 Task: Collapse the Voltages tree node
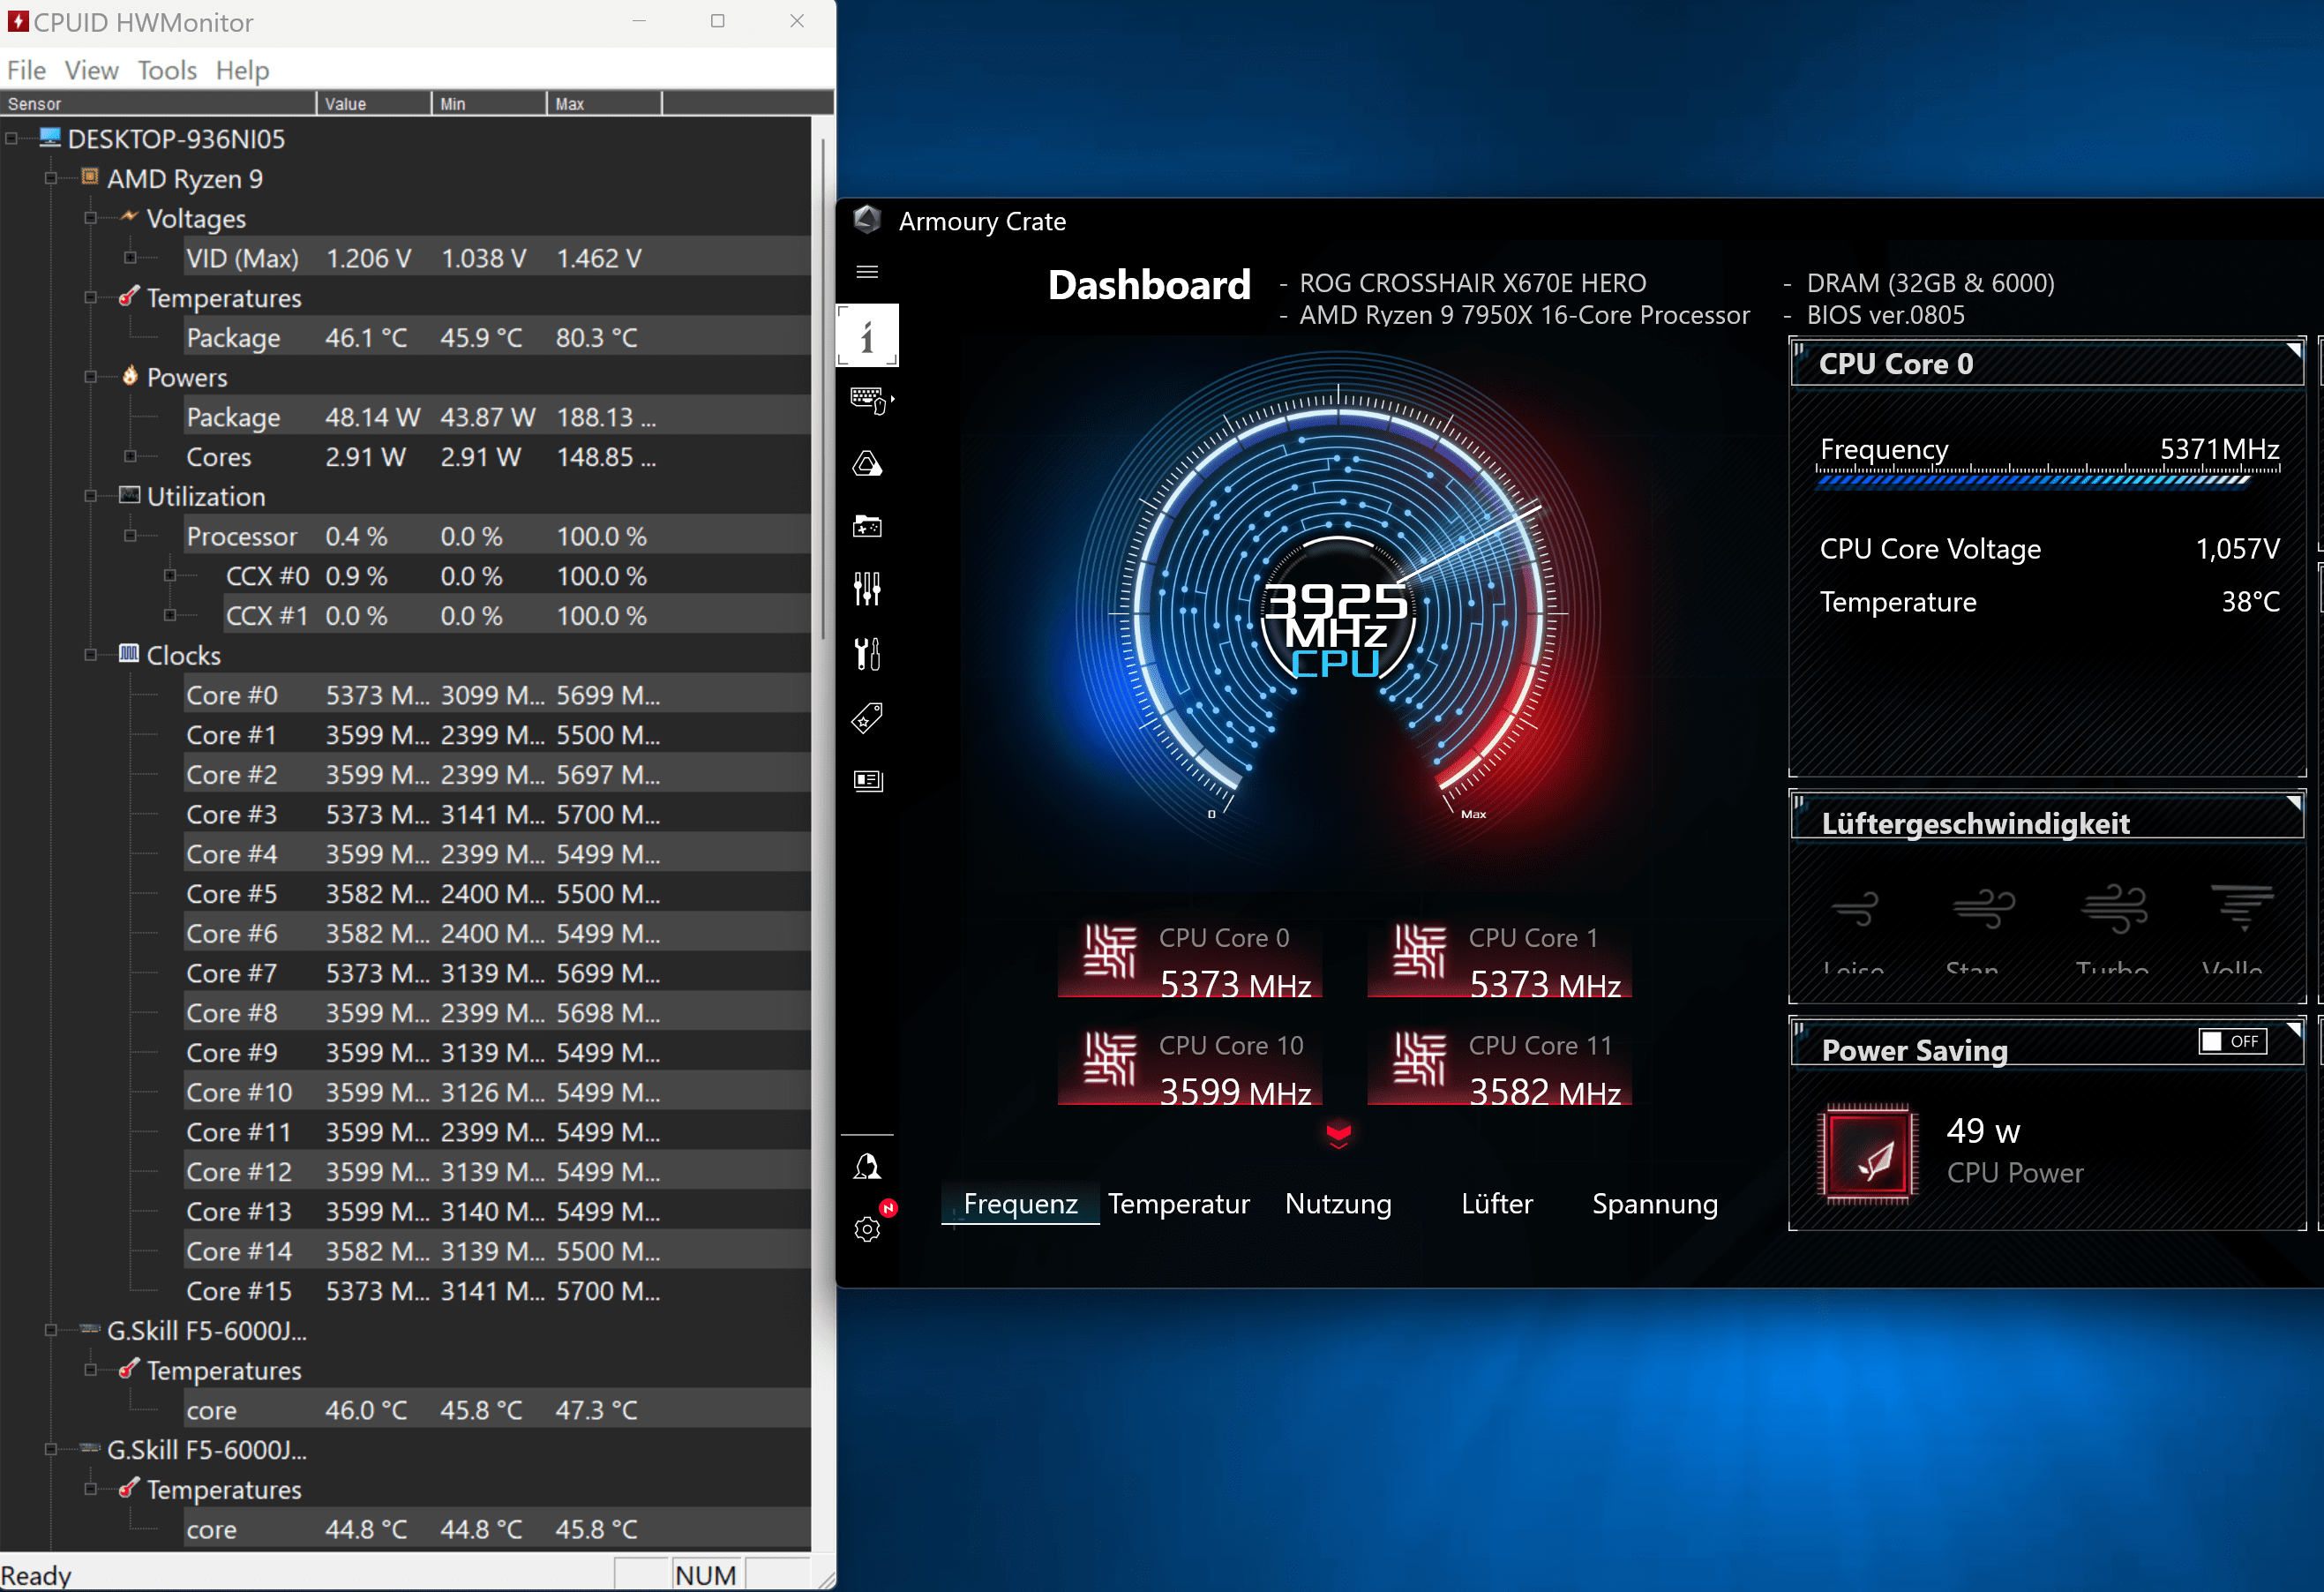click(91, 218)
